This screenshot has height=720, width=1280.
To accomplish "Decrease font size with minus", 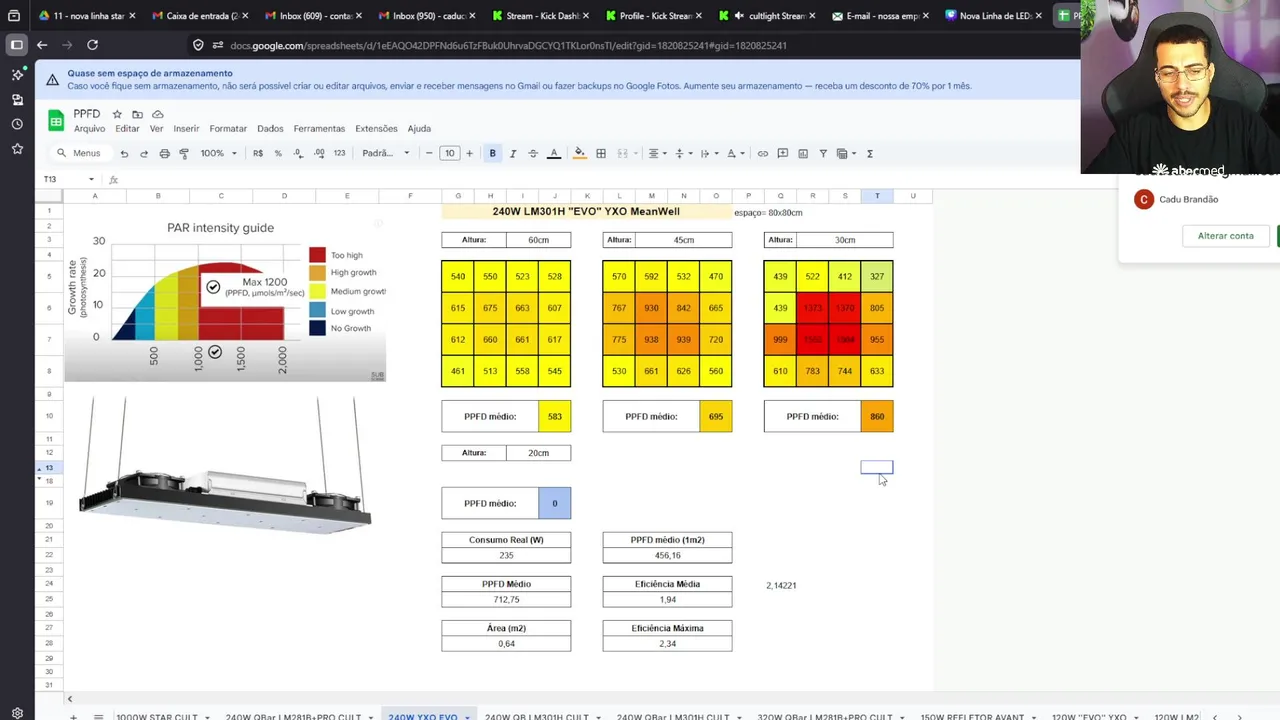I will [x=429, y=153].
